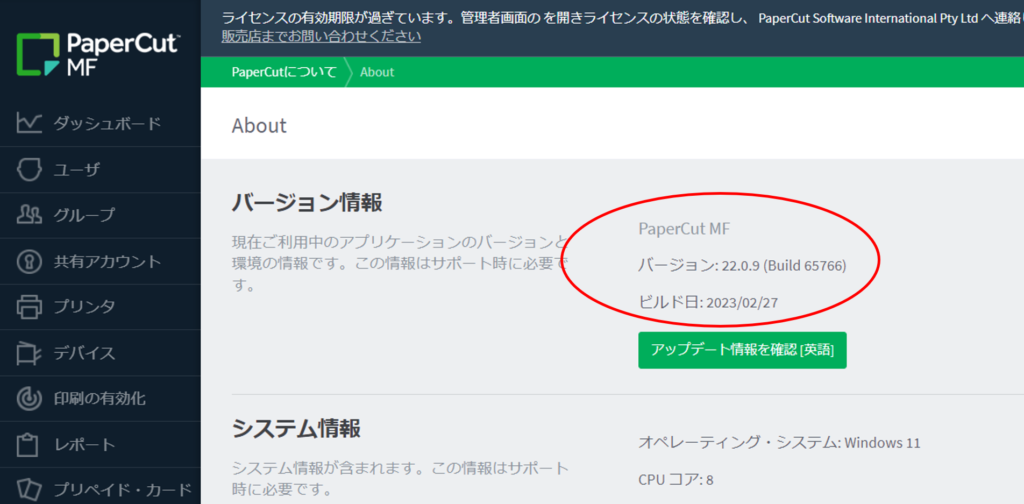Click the PaperCutについて breadcrumb
Screen dimensions: 1024x504
tap(284, 72)
